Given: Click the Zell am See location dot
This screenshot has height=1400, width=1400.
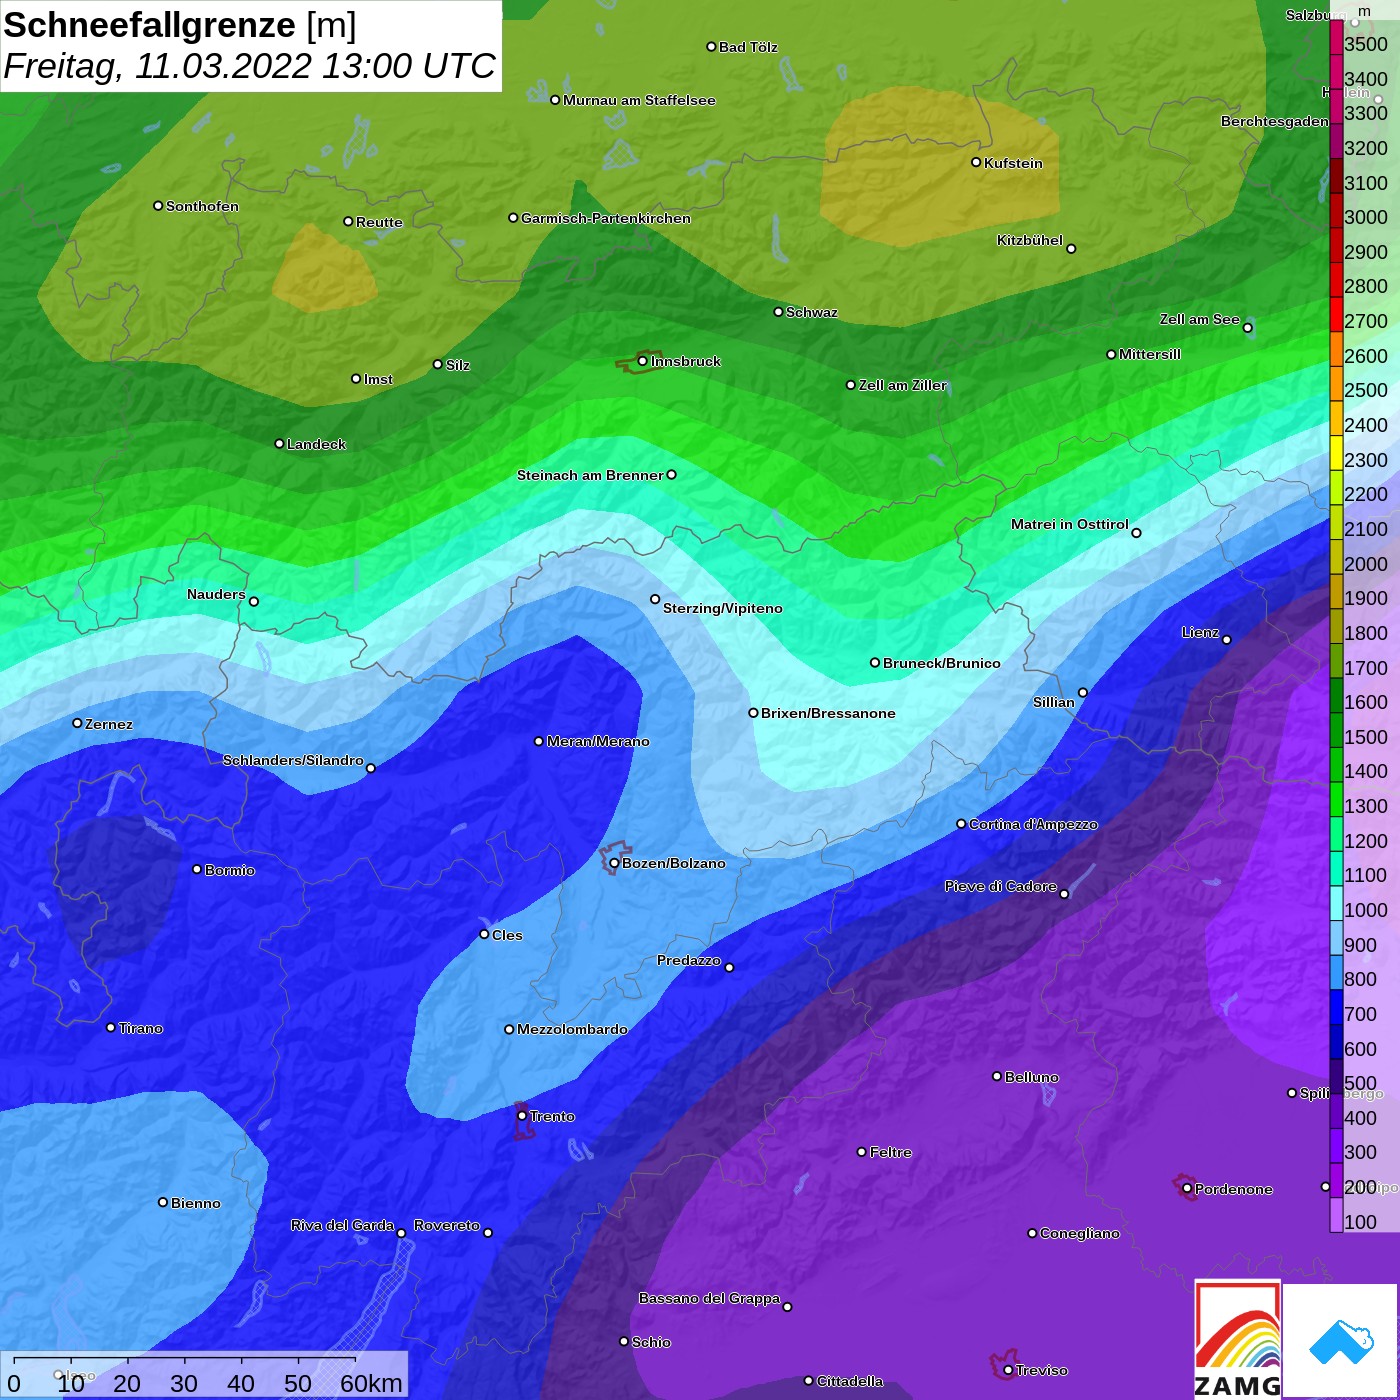Looking at the screenshot, I should coord(1247,328).
